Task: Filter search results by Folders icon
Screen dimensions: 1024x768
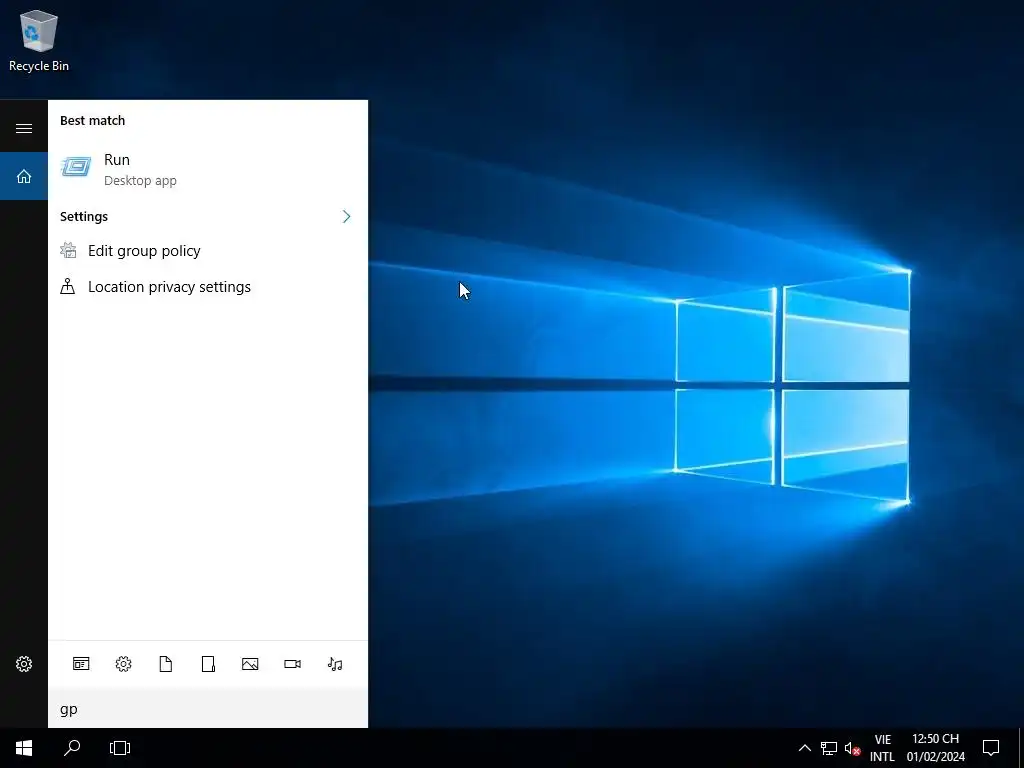Action: 208,664
